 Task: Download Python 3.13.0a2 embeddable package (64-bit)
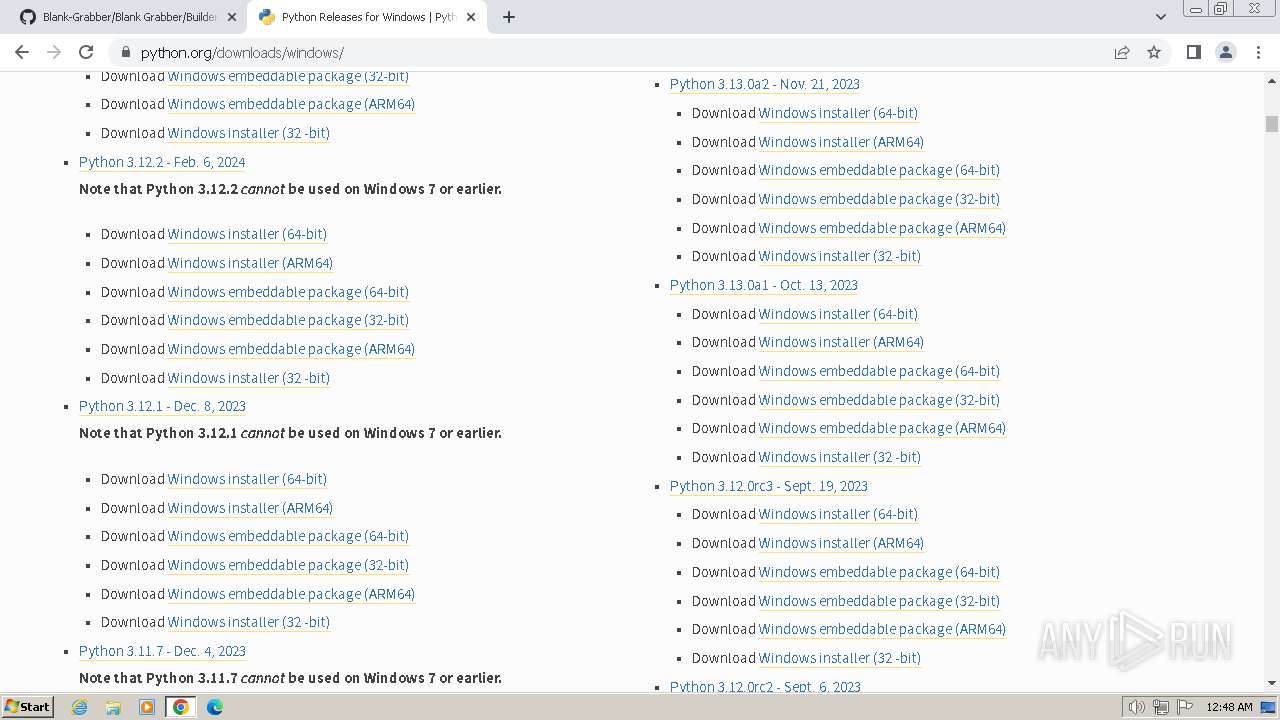[879, 170]
